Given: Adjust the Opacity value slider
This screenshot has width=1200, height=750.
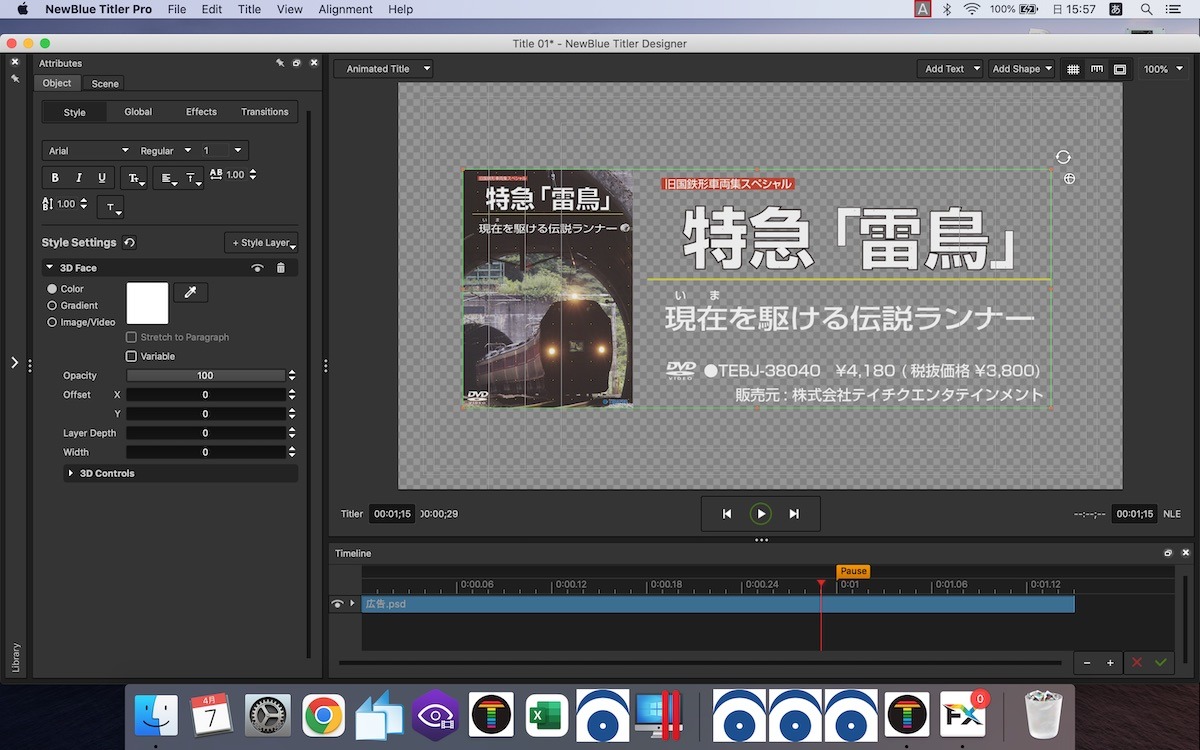Looking at the screenshot, I should click(x=205, y=376).
